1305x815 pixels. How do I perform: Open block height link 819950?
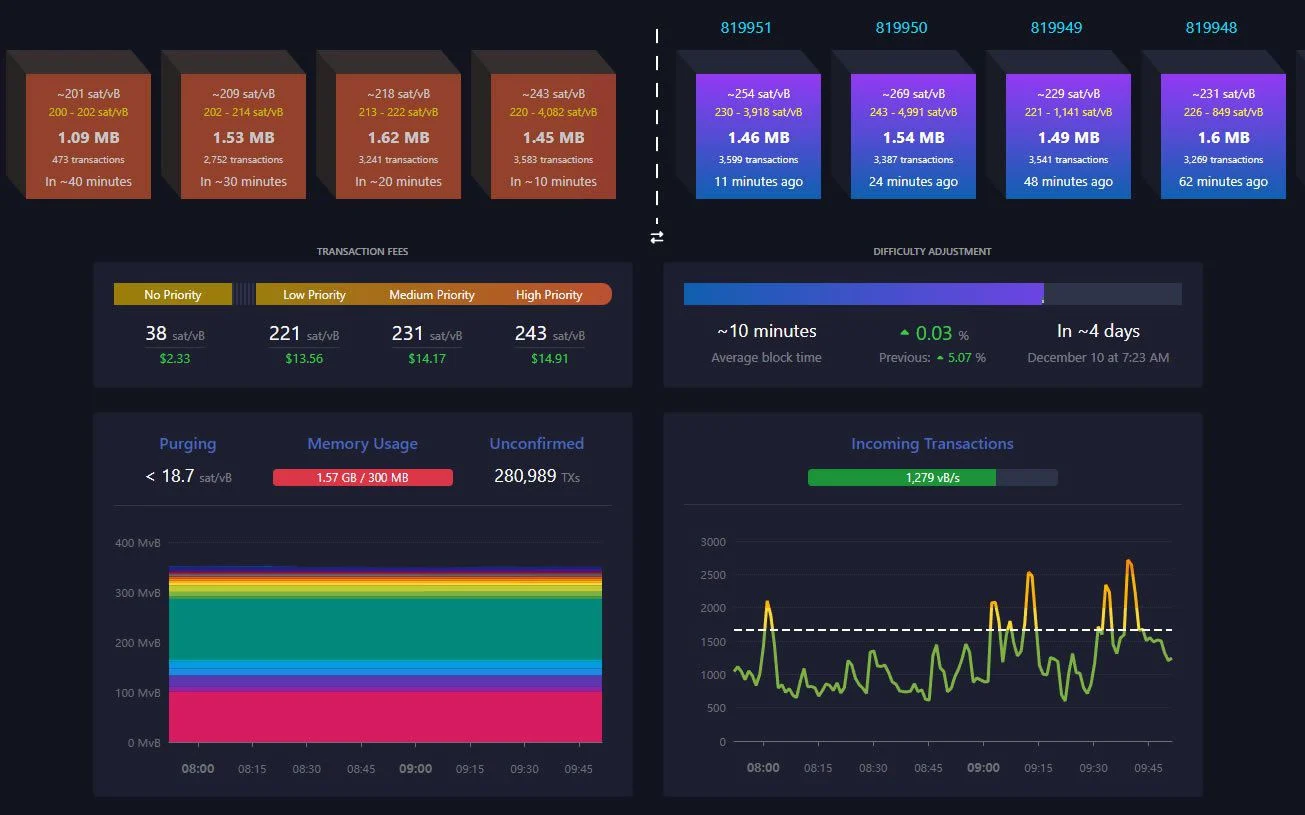(x=901, y=28)
